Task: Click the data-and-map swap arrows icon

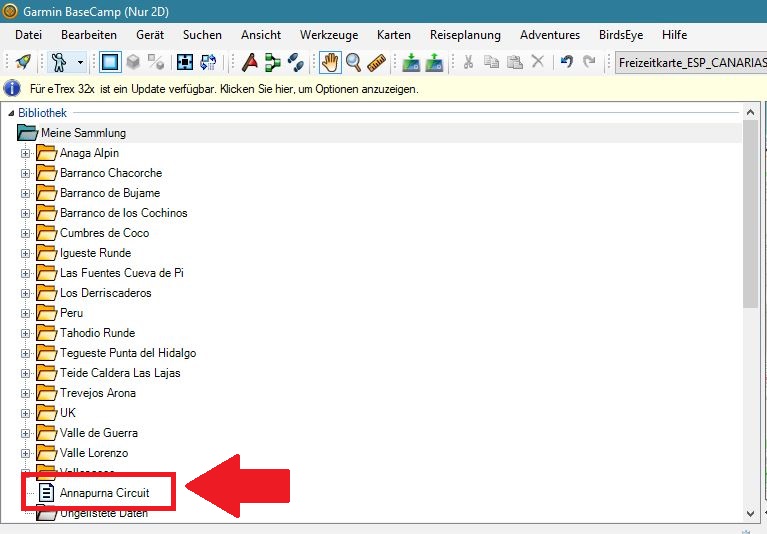Action: 208,62
